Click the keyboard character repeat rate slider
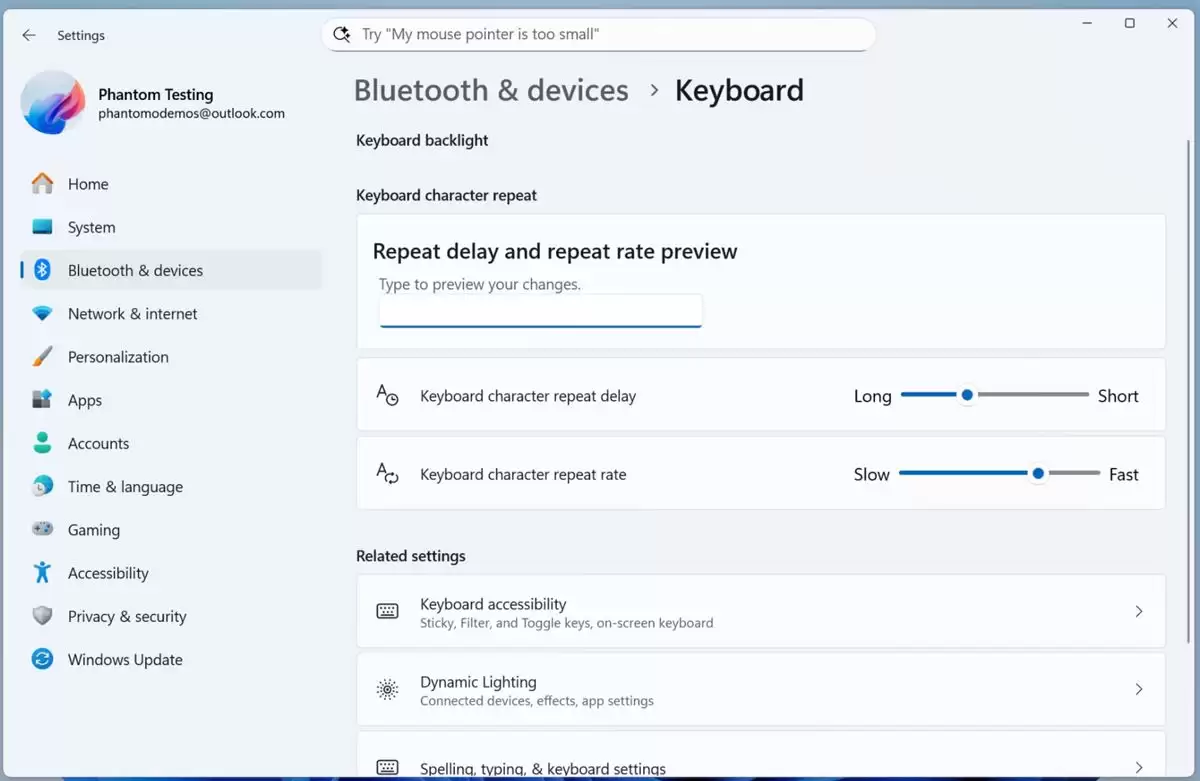Image resolution: width=1200 pixels, height=781 pixels. 1038,473
